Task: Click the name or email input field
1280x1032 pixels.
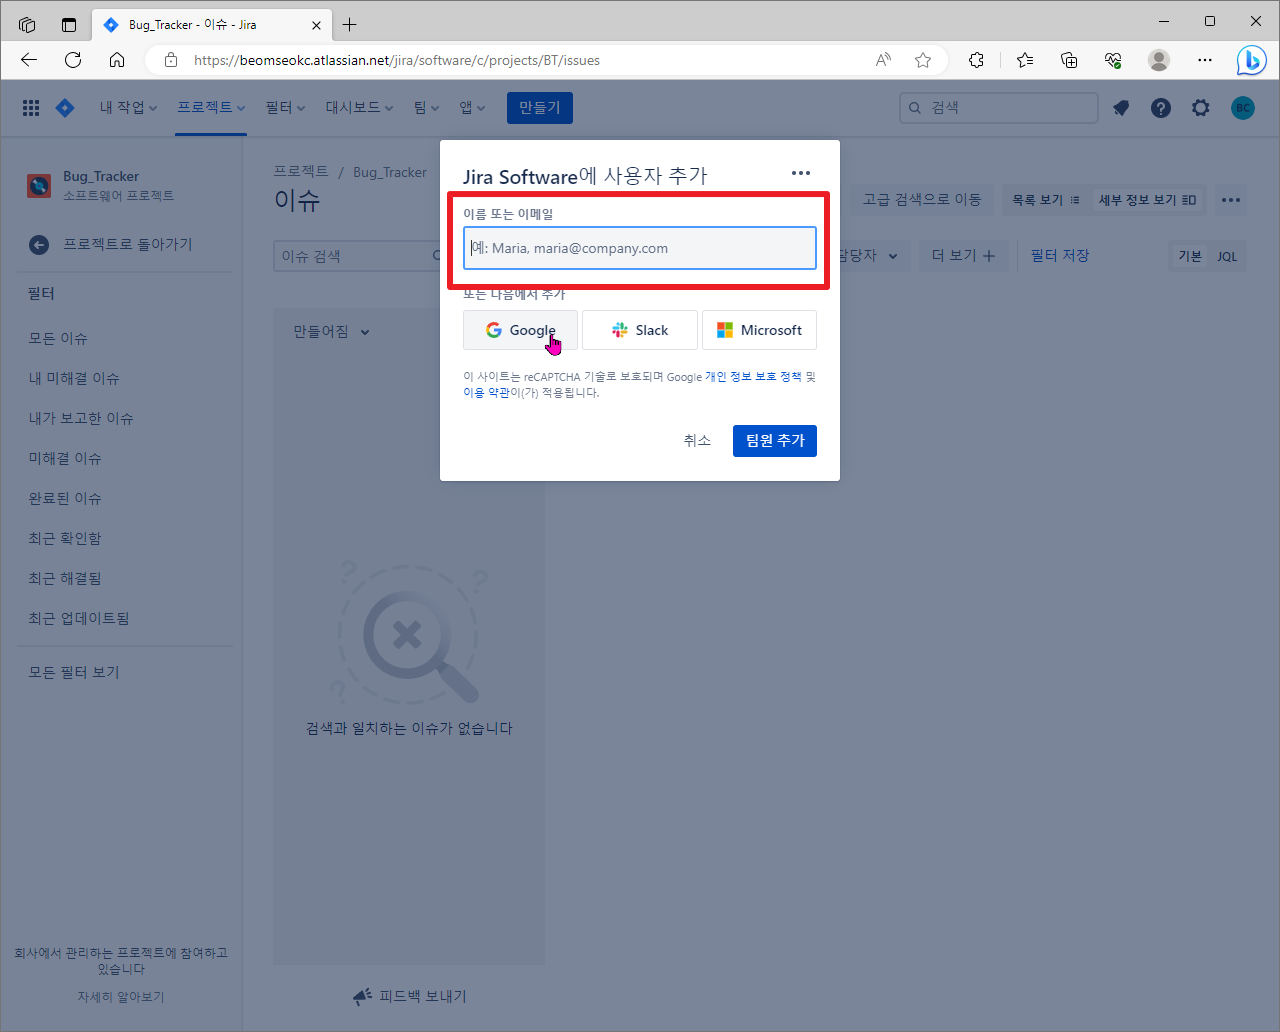Action: (640, 248)
